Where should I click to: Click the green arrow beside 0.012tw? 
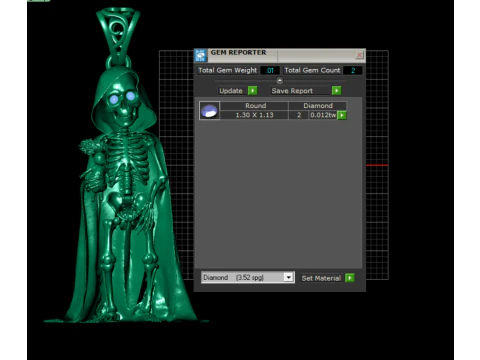(x=342, y=115)
